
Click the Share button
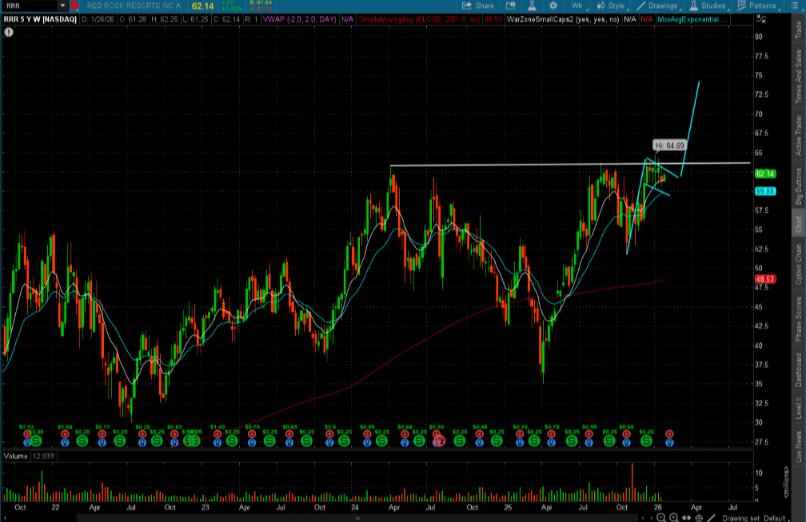[478, 6]
